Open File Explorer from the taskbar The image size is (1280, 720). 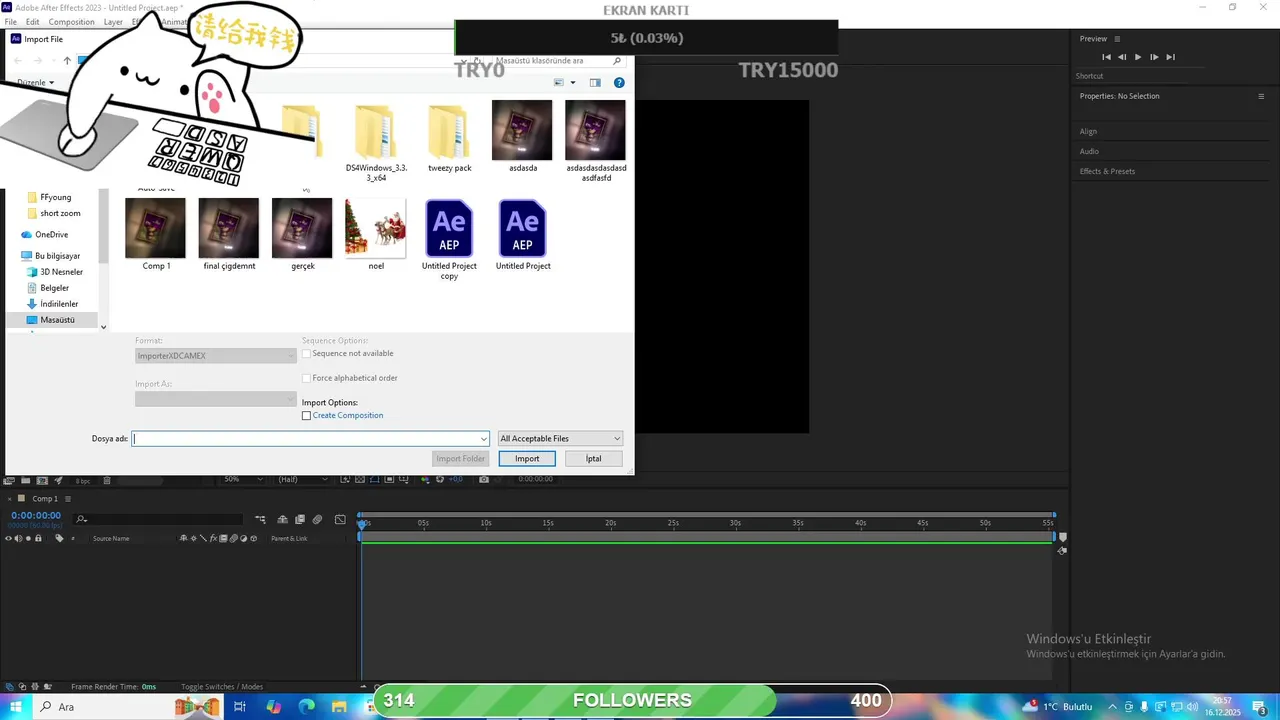pyautogui.click(x=340, y=707)
